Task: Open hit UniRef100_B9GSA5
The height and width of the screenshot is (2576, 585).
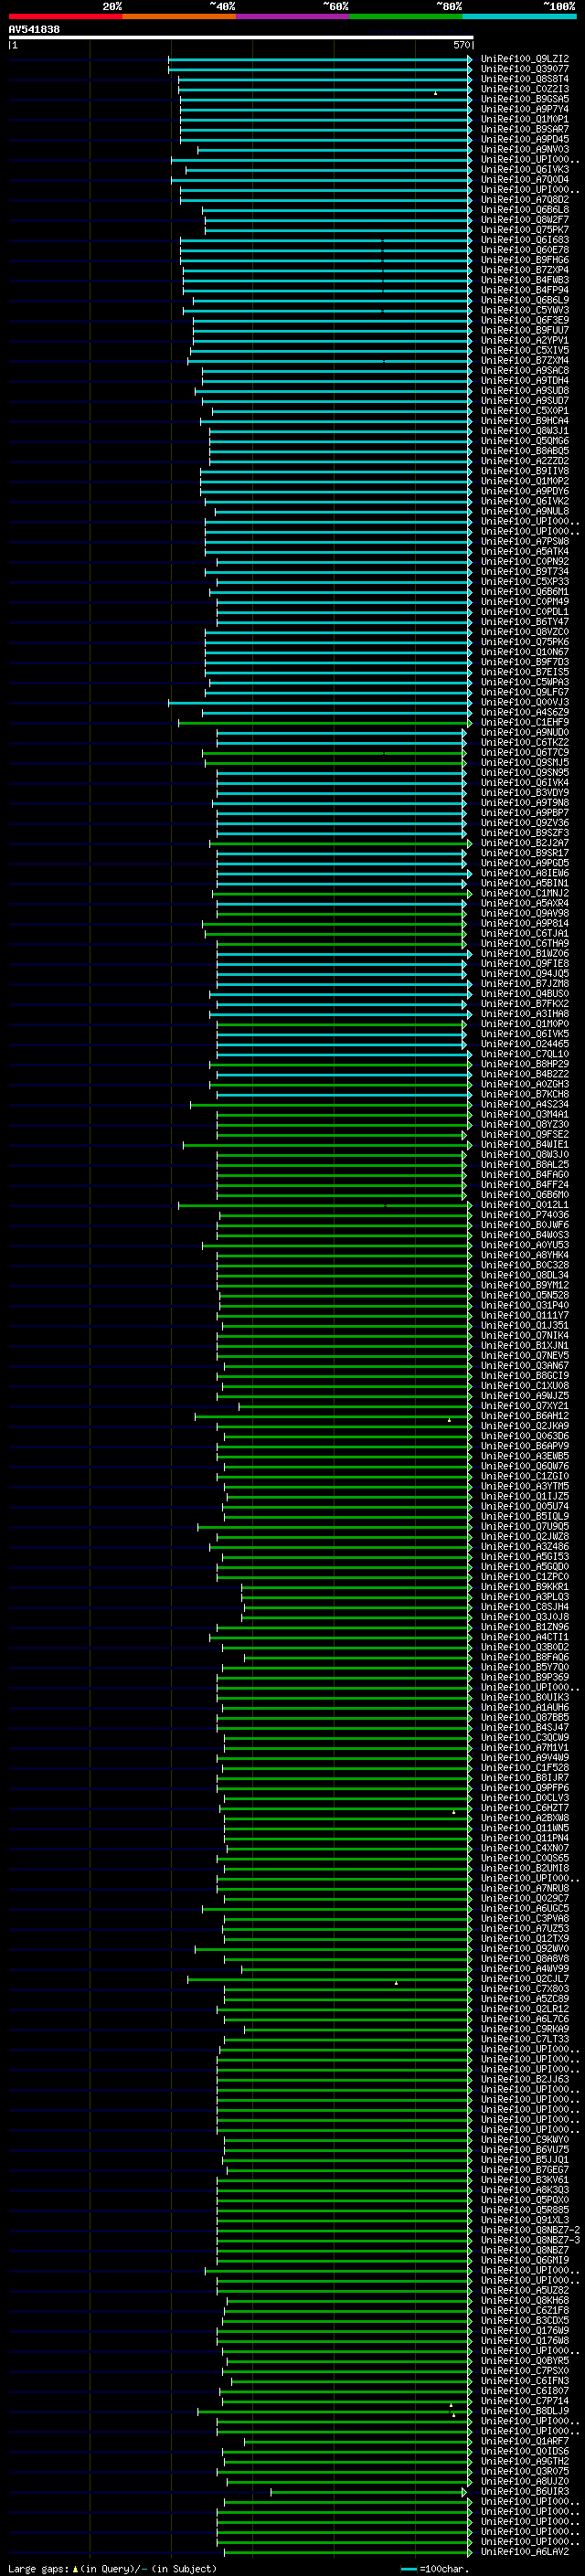Action: (525, 99)
